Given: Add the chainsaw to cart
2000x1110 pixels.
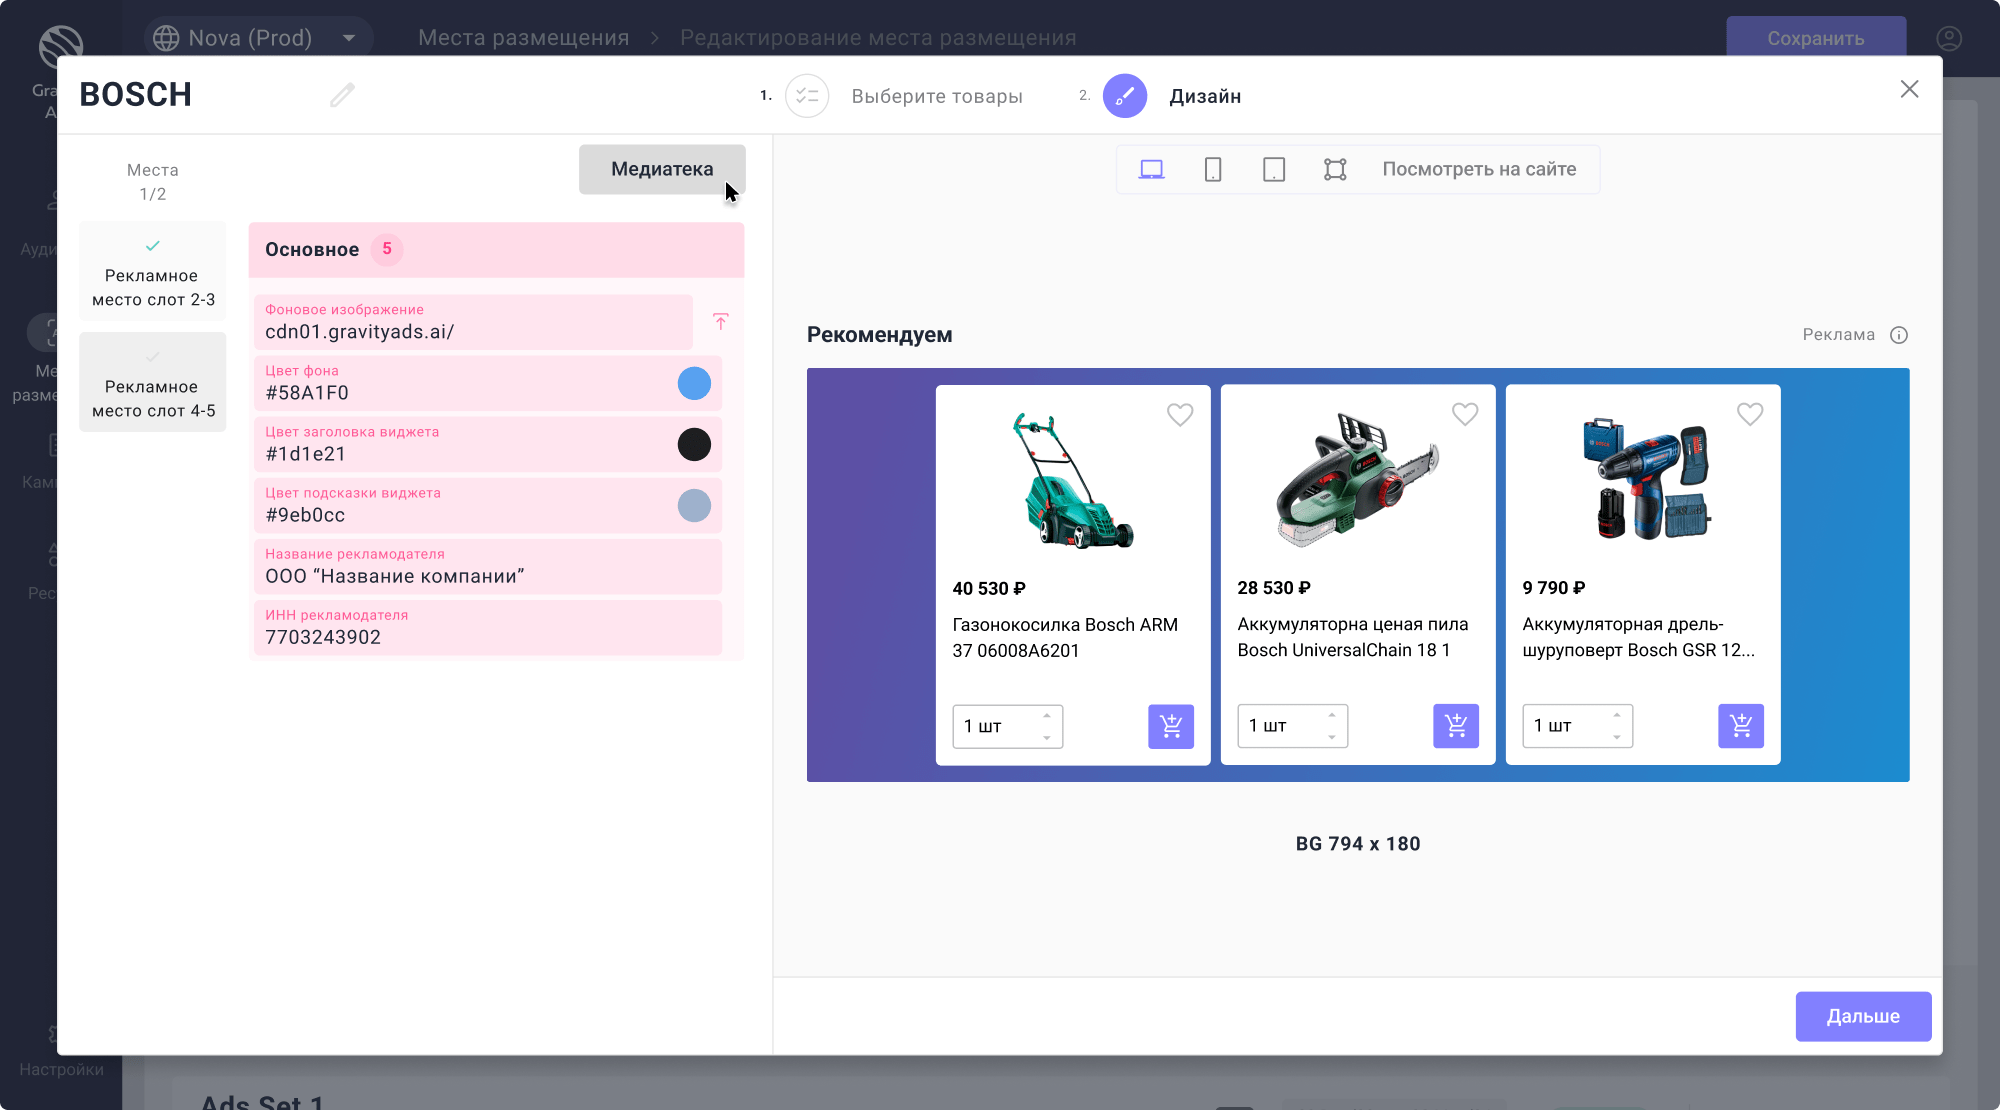Looking at the screenshot, I should tap(1456, 726).
